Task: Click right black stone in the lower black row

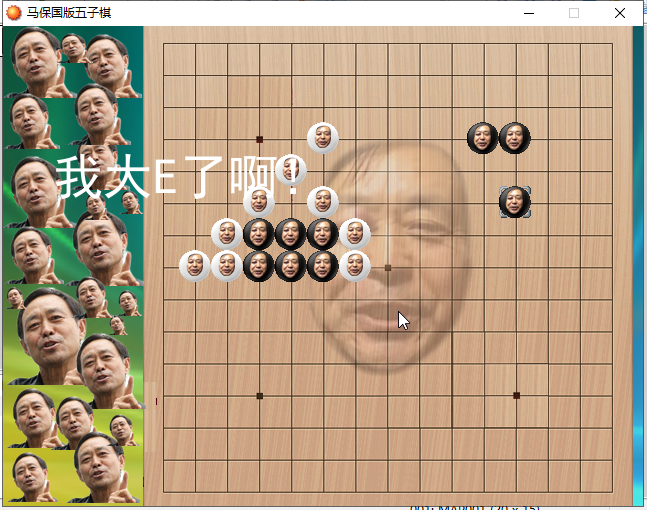Action: (323, 266)
